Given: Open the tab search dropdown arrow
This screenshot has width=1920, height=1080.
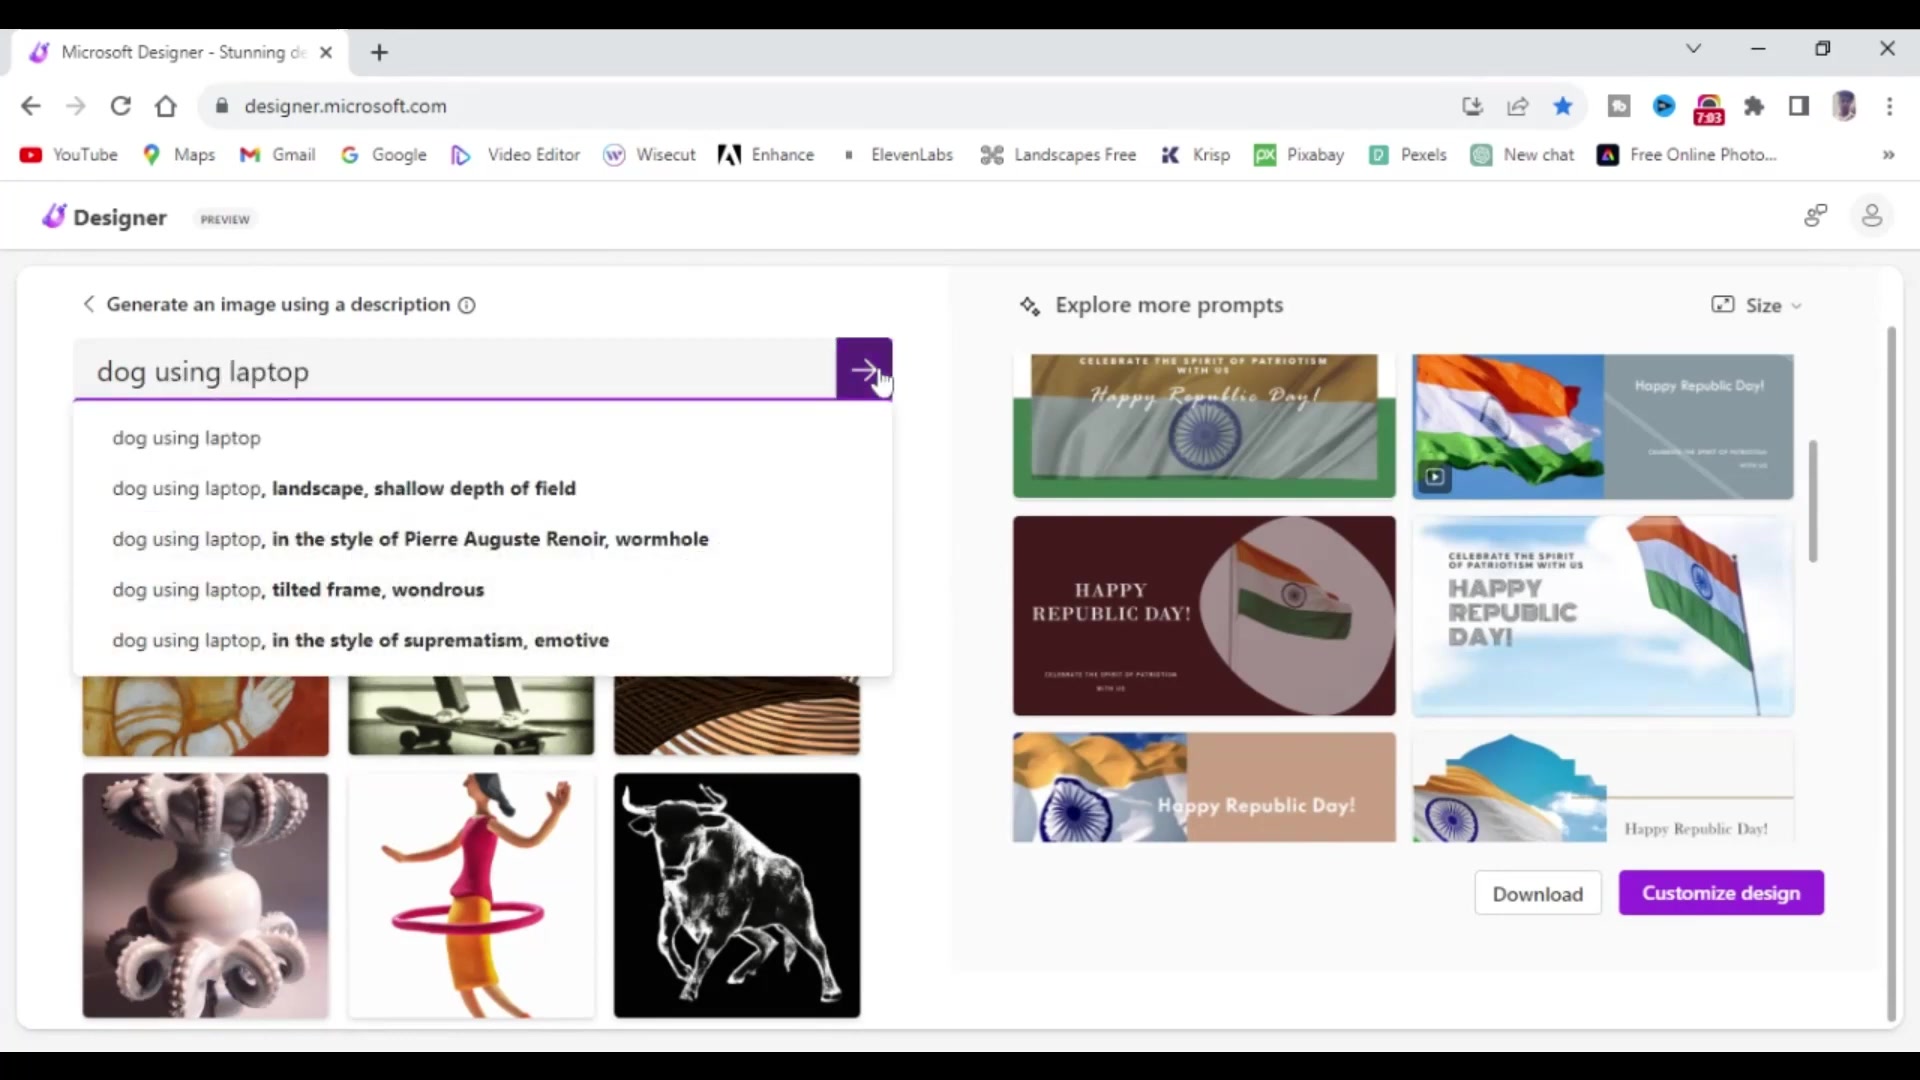Looking at the screenshot, I should point(1693,48).
